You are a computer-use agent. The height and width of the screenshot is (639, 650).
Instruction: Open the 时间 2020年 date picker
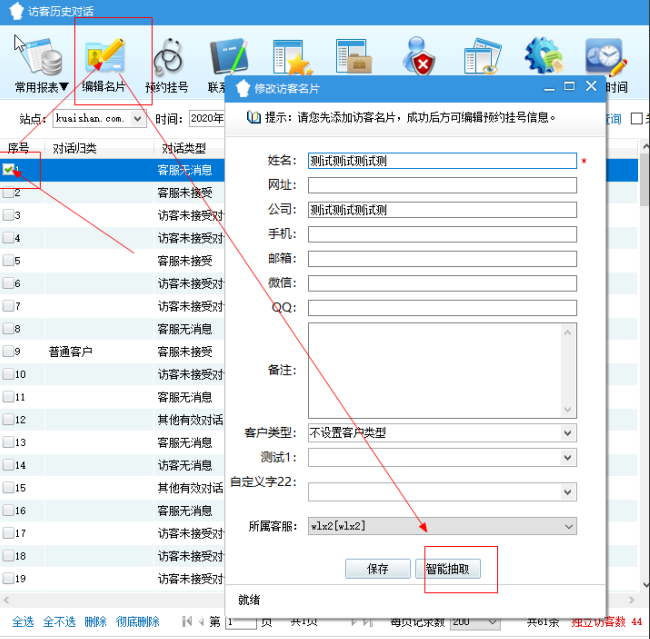click(206, 119)
